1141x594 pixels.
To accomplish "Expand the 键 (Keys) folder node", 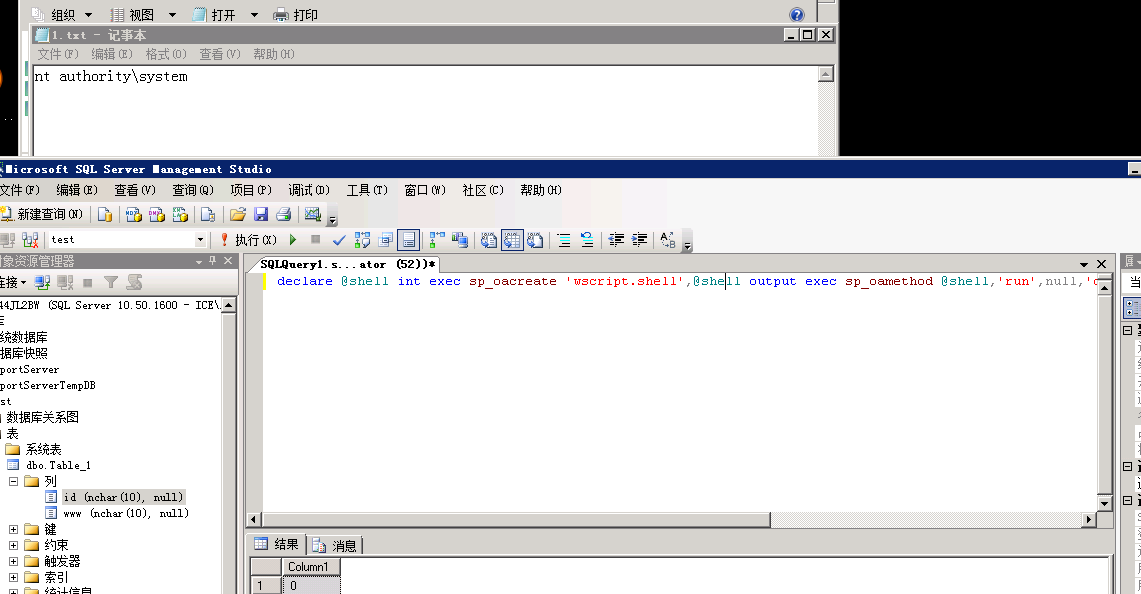I will click(x=13, y=529).
